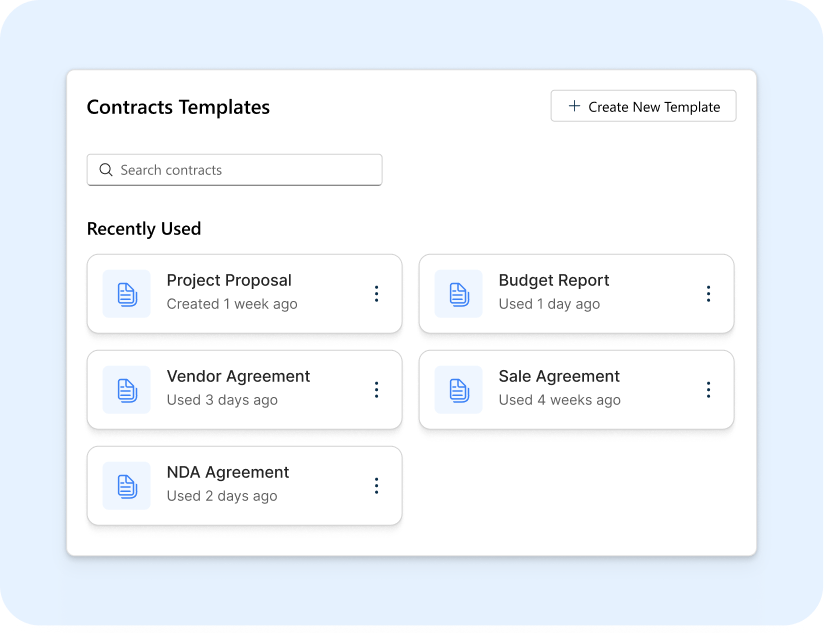This screenshot has height=633, width=824.
Task: Select the Budget Report title
Action: click(554, 281)
